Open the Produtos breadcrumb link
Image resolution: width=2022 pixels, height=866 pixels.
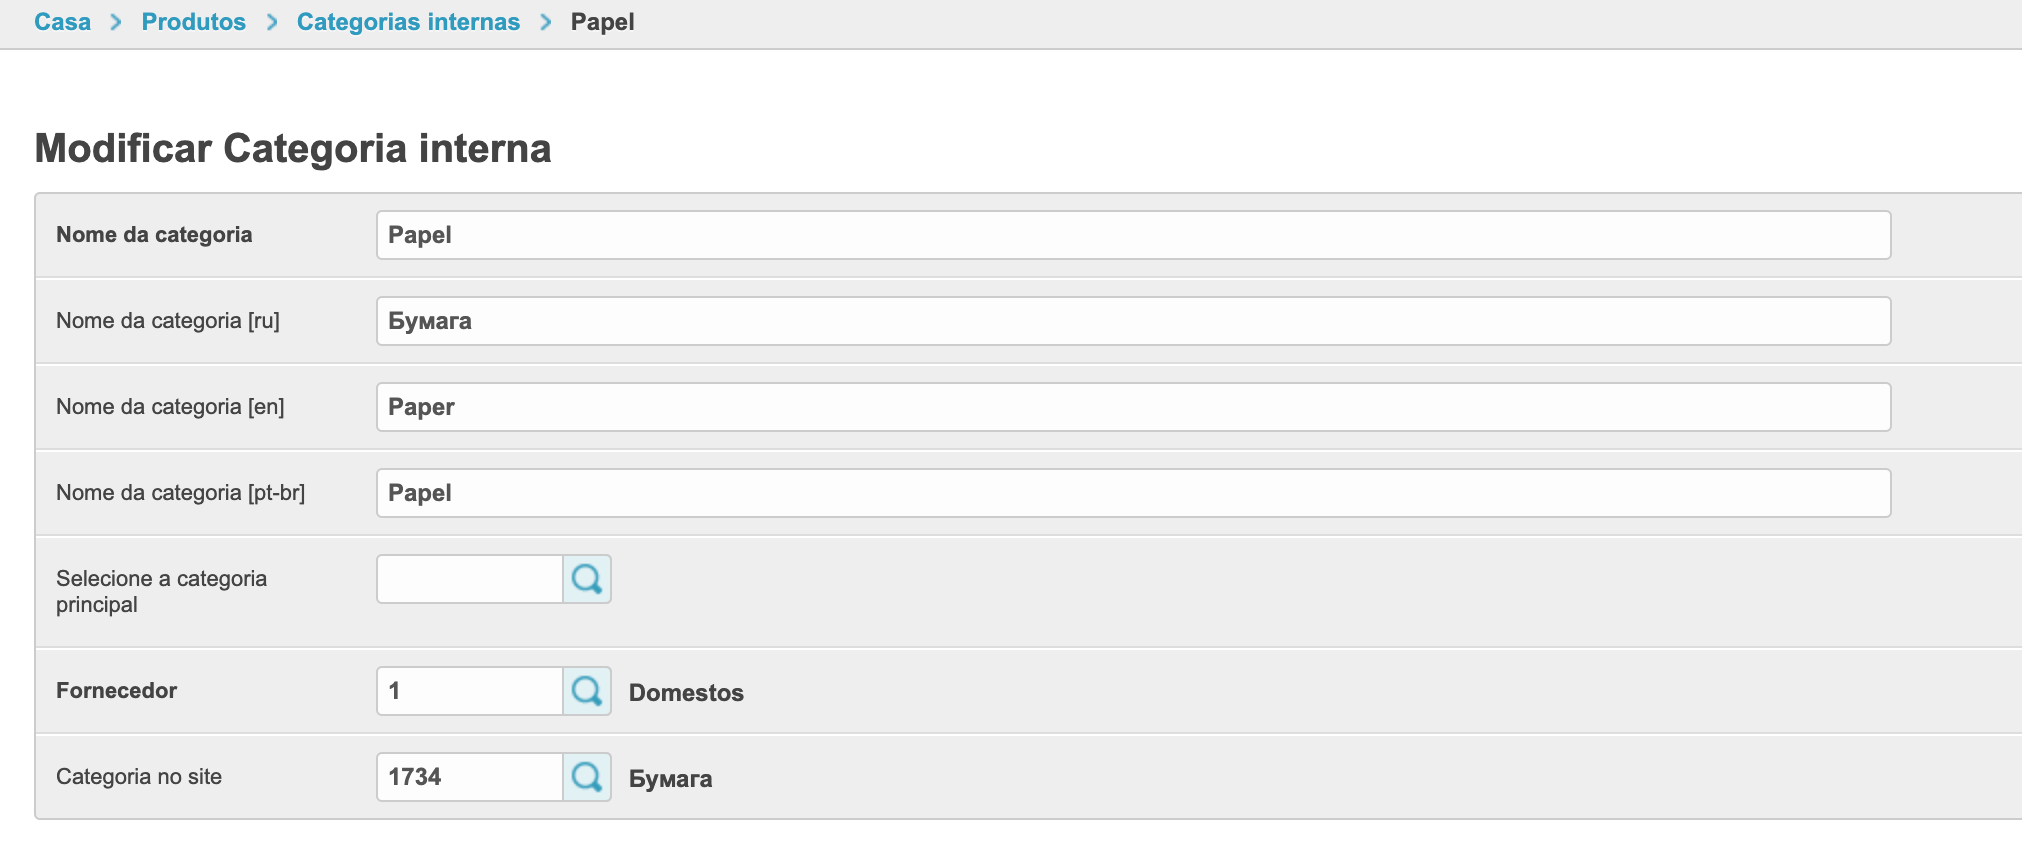pos(193,22)
